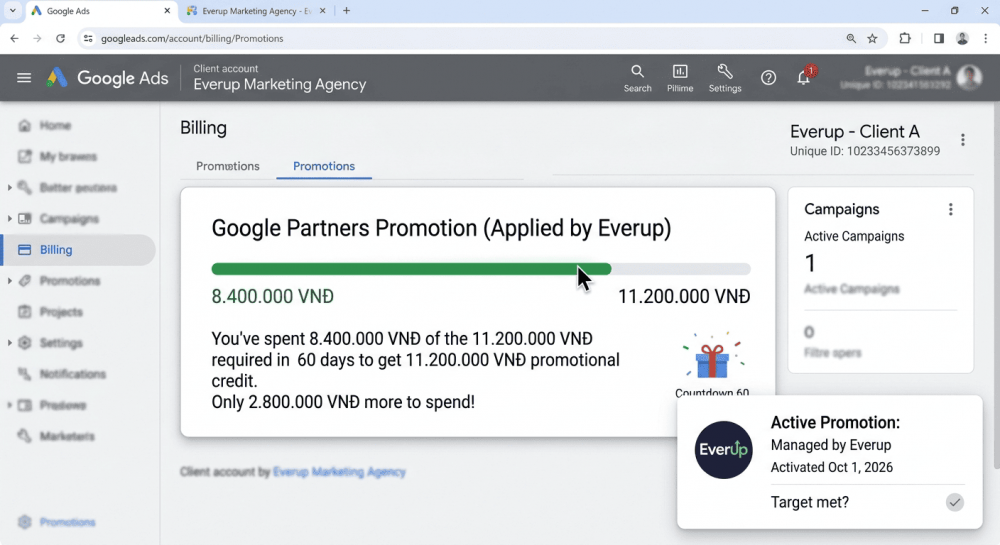Open the Everup Marketing Agency link

(339, 472)
